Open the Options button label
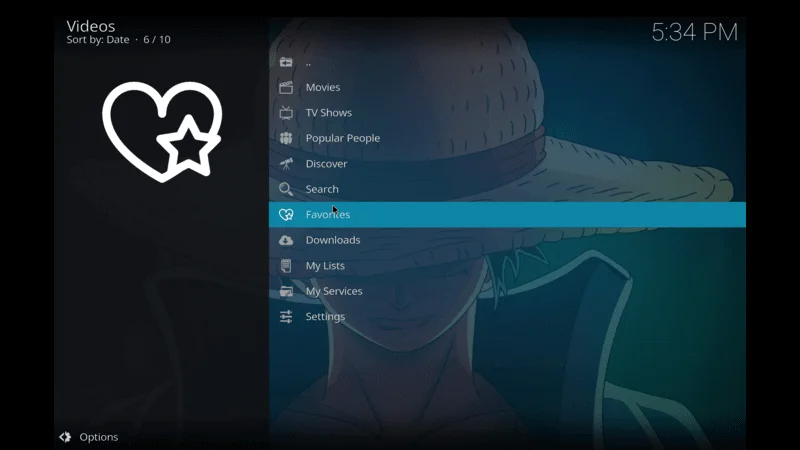This screenshot has width=800, height=450. (98, 437)
